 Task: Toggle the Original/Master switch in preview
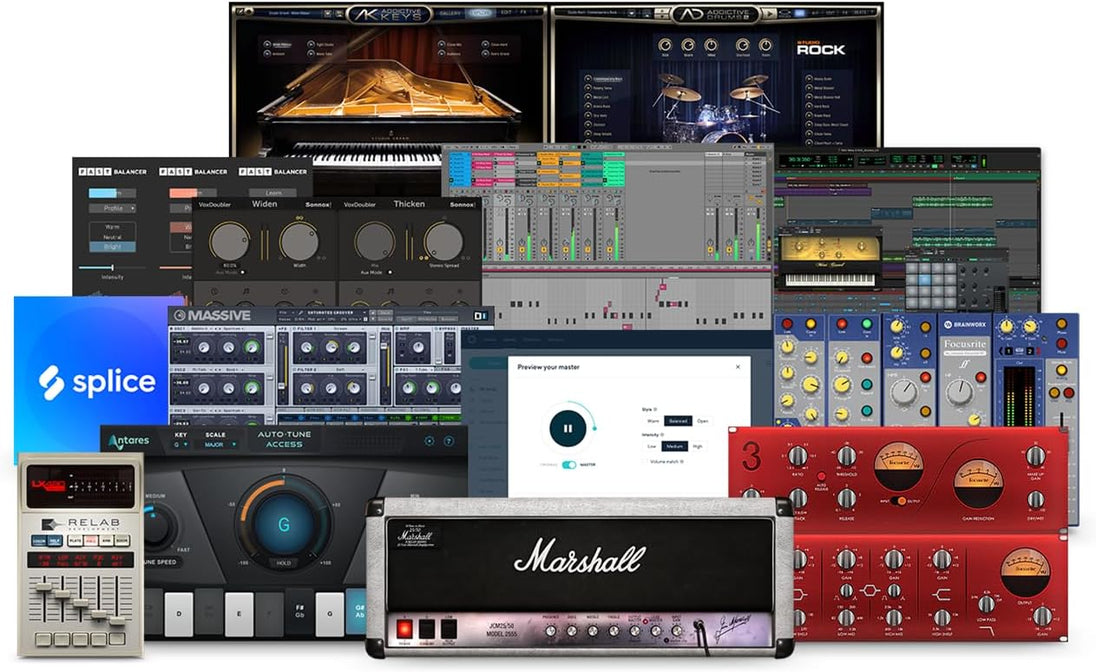click(570, 464)
